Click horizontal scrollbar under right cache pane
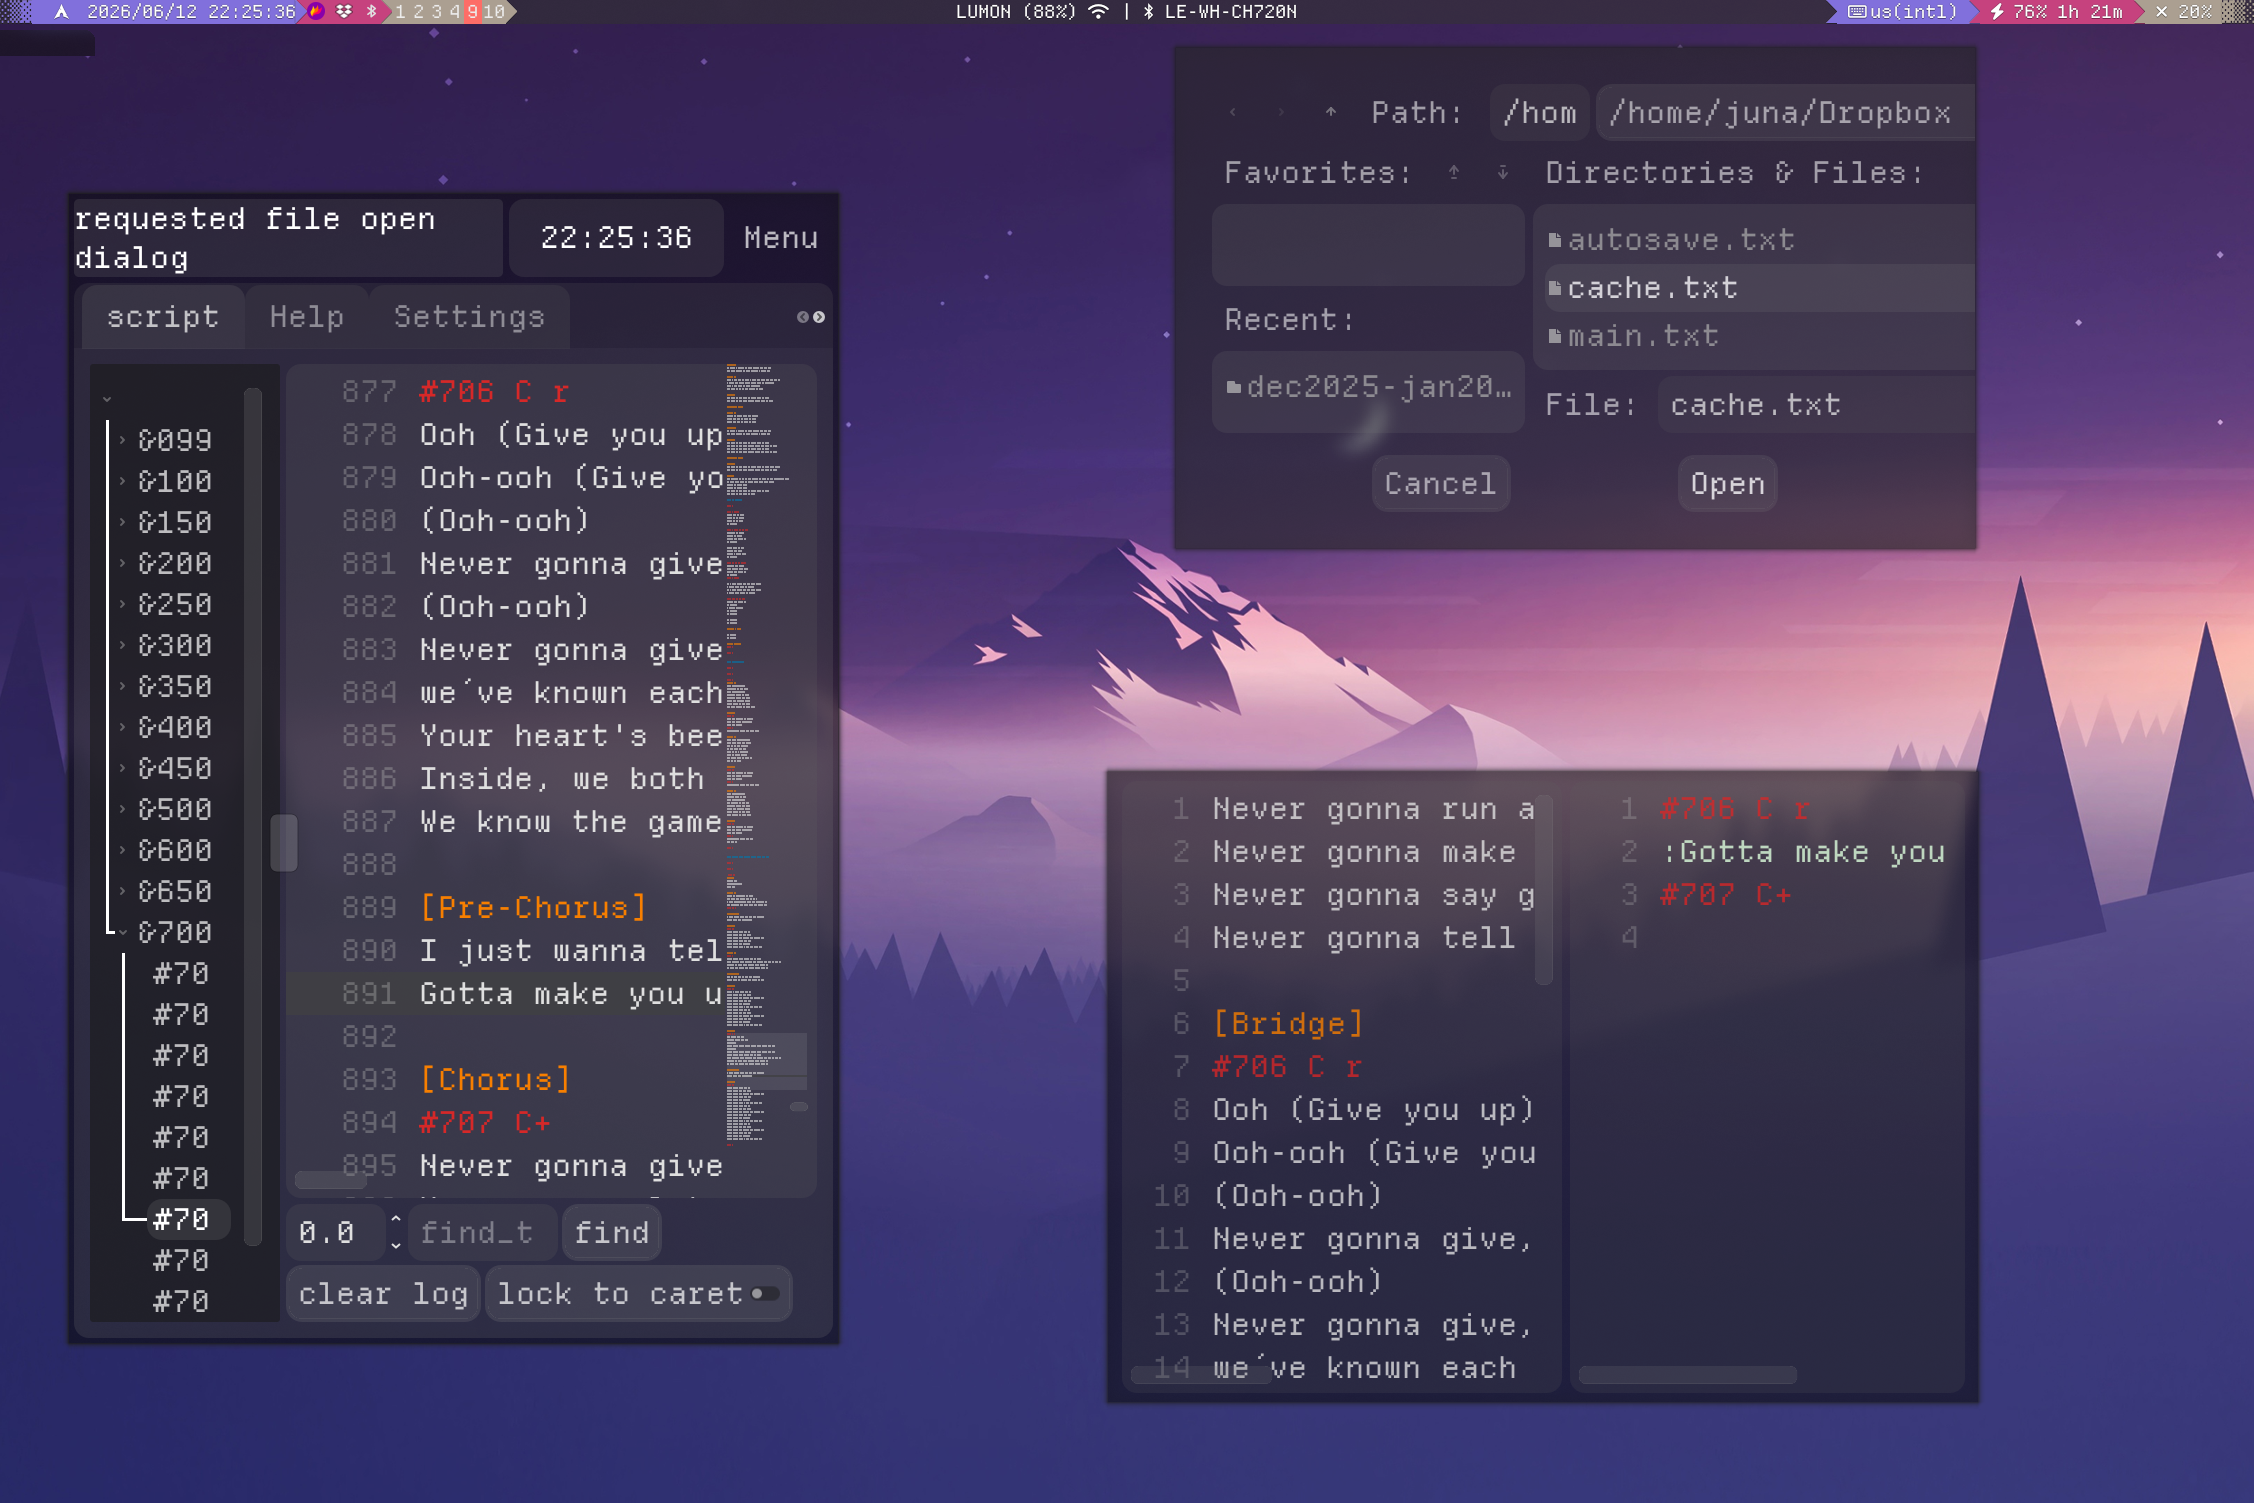Image resolution: width=2254 pixels, height=1503 pixels. coord(1686,1375)
